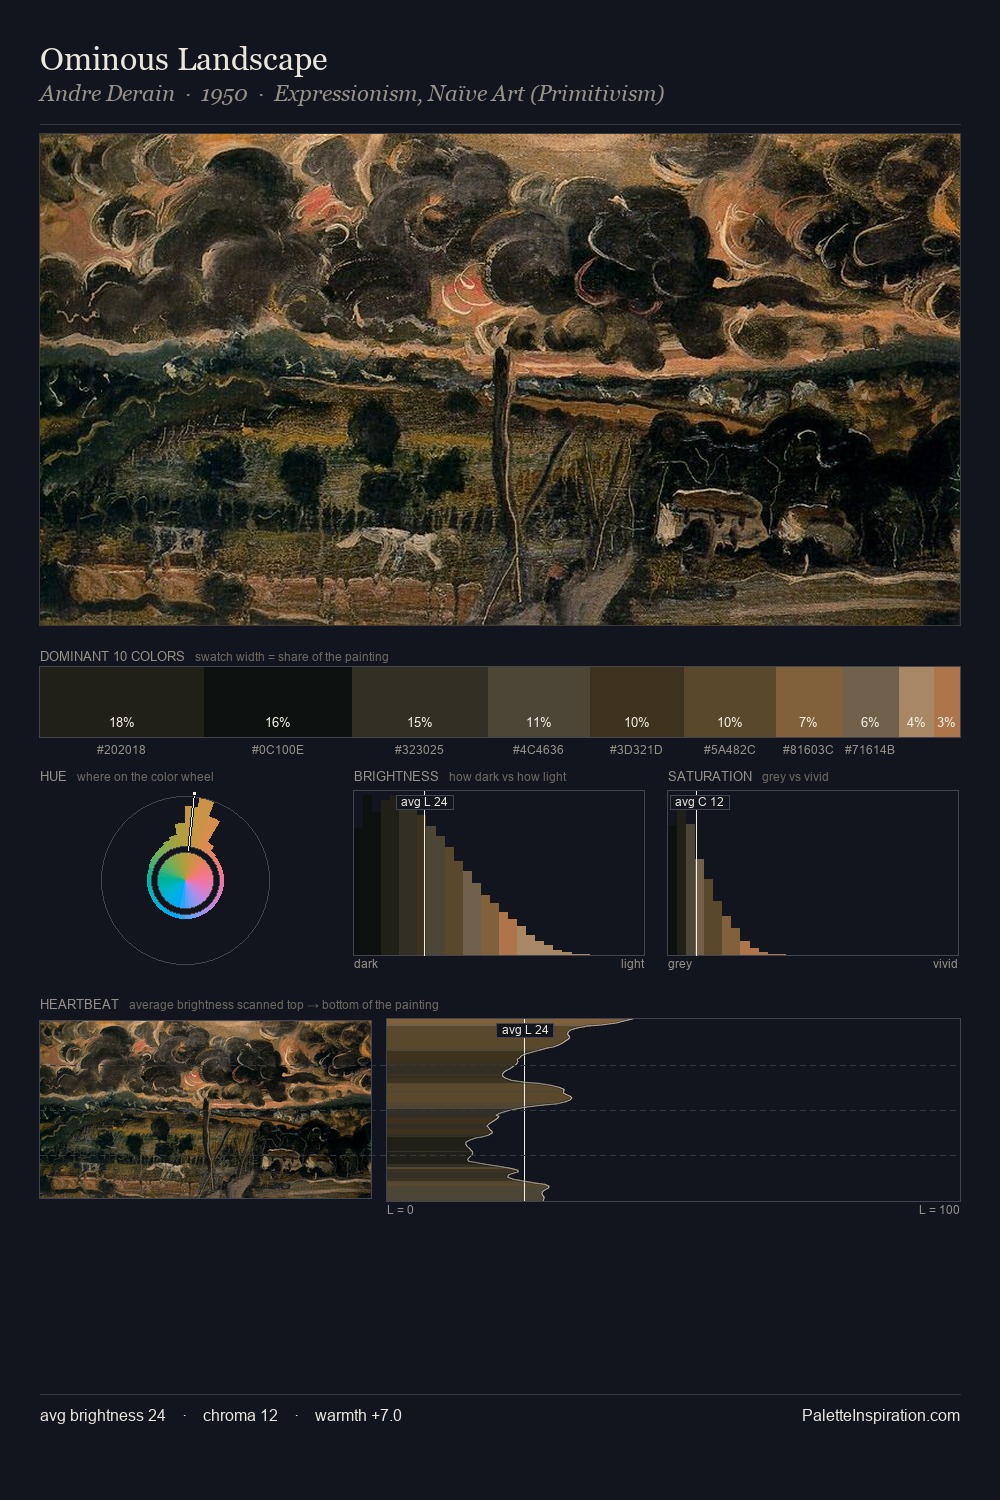1000x1500 pixels.
Task: Select the 16% near-black swatch #0C100E
Action: click(278, 702)
